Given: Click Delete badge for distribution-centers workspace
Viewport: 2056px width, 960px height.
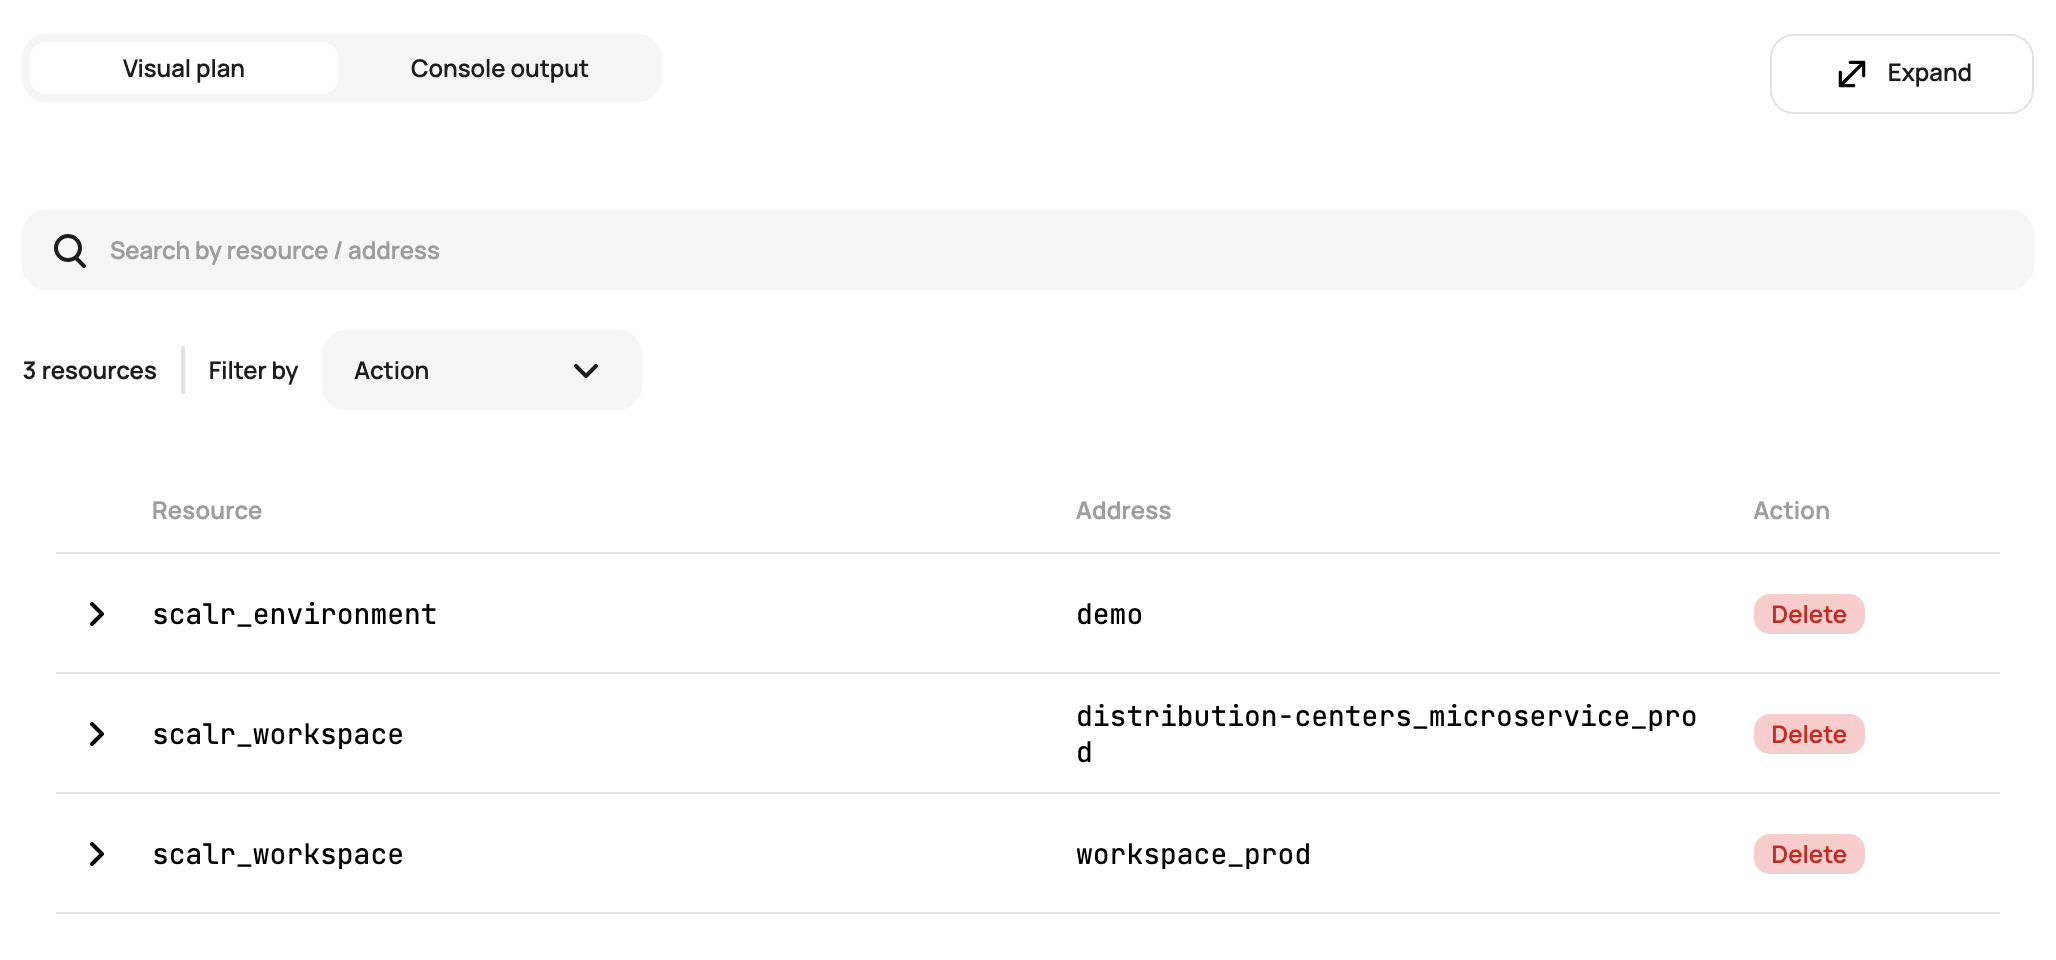Looking at the screenshot, I should (x=1808, y=734).
